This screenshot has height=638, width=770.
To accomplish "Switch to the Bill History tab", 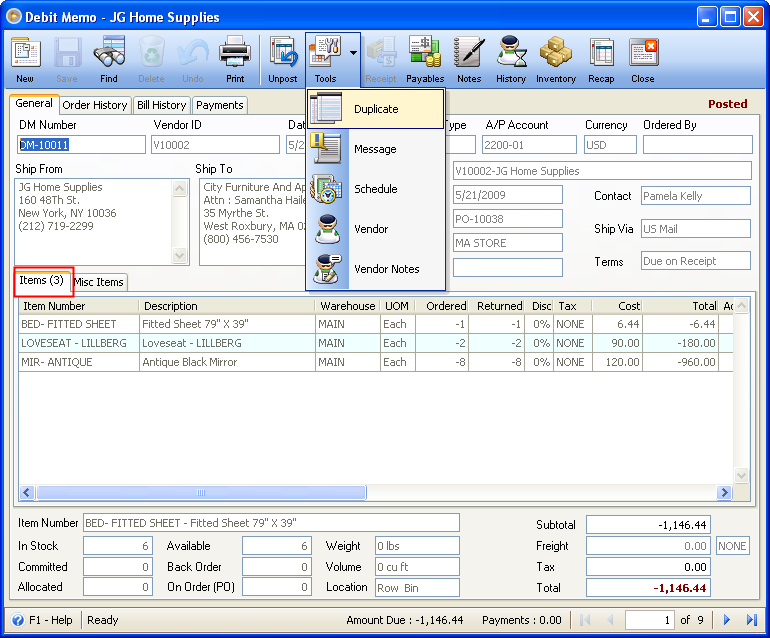I will click(162, 105).
